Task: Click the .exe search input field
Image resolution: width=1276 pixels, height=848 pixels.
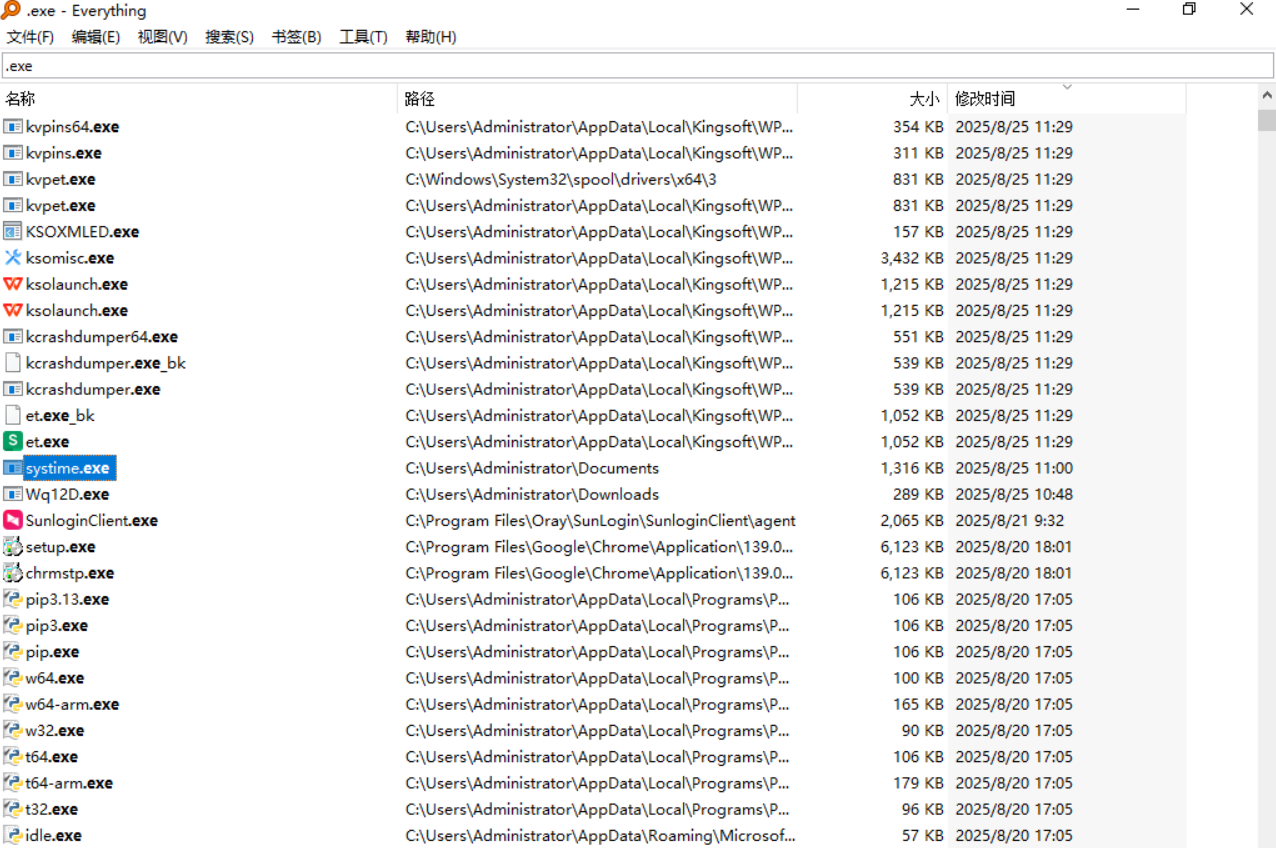Action: coord(638,66)
